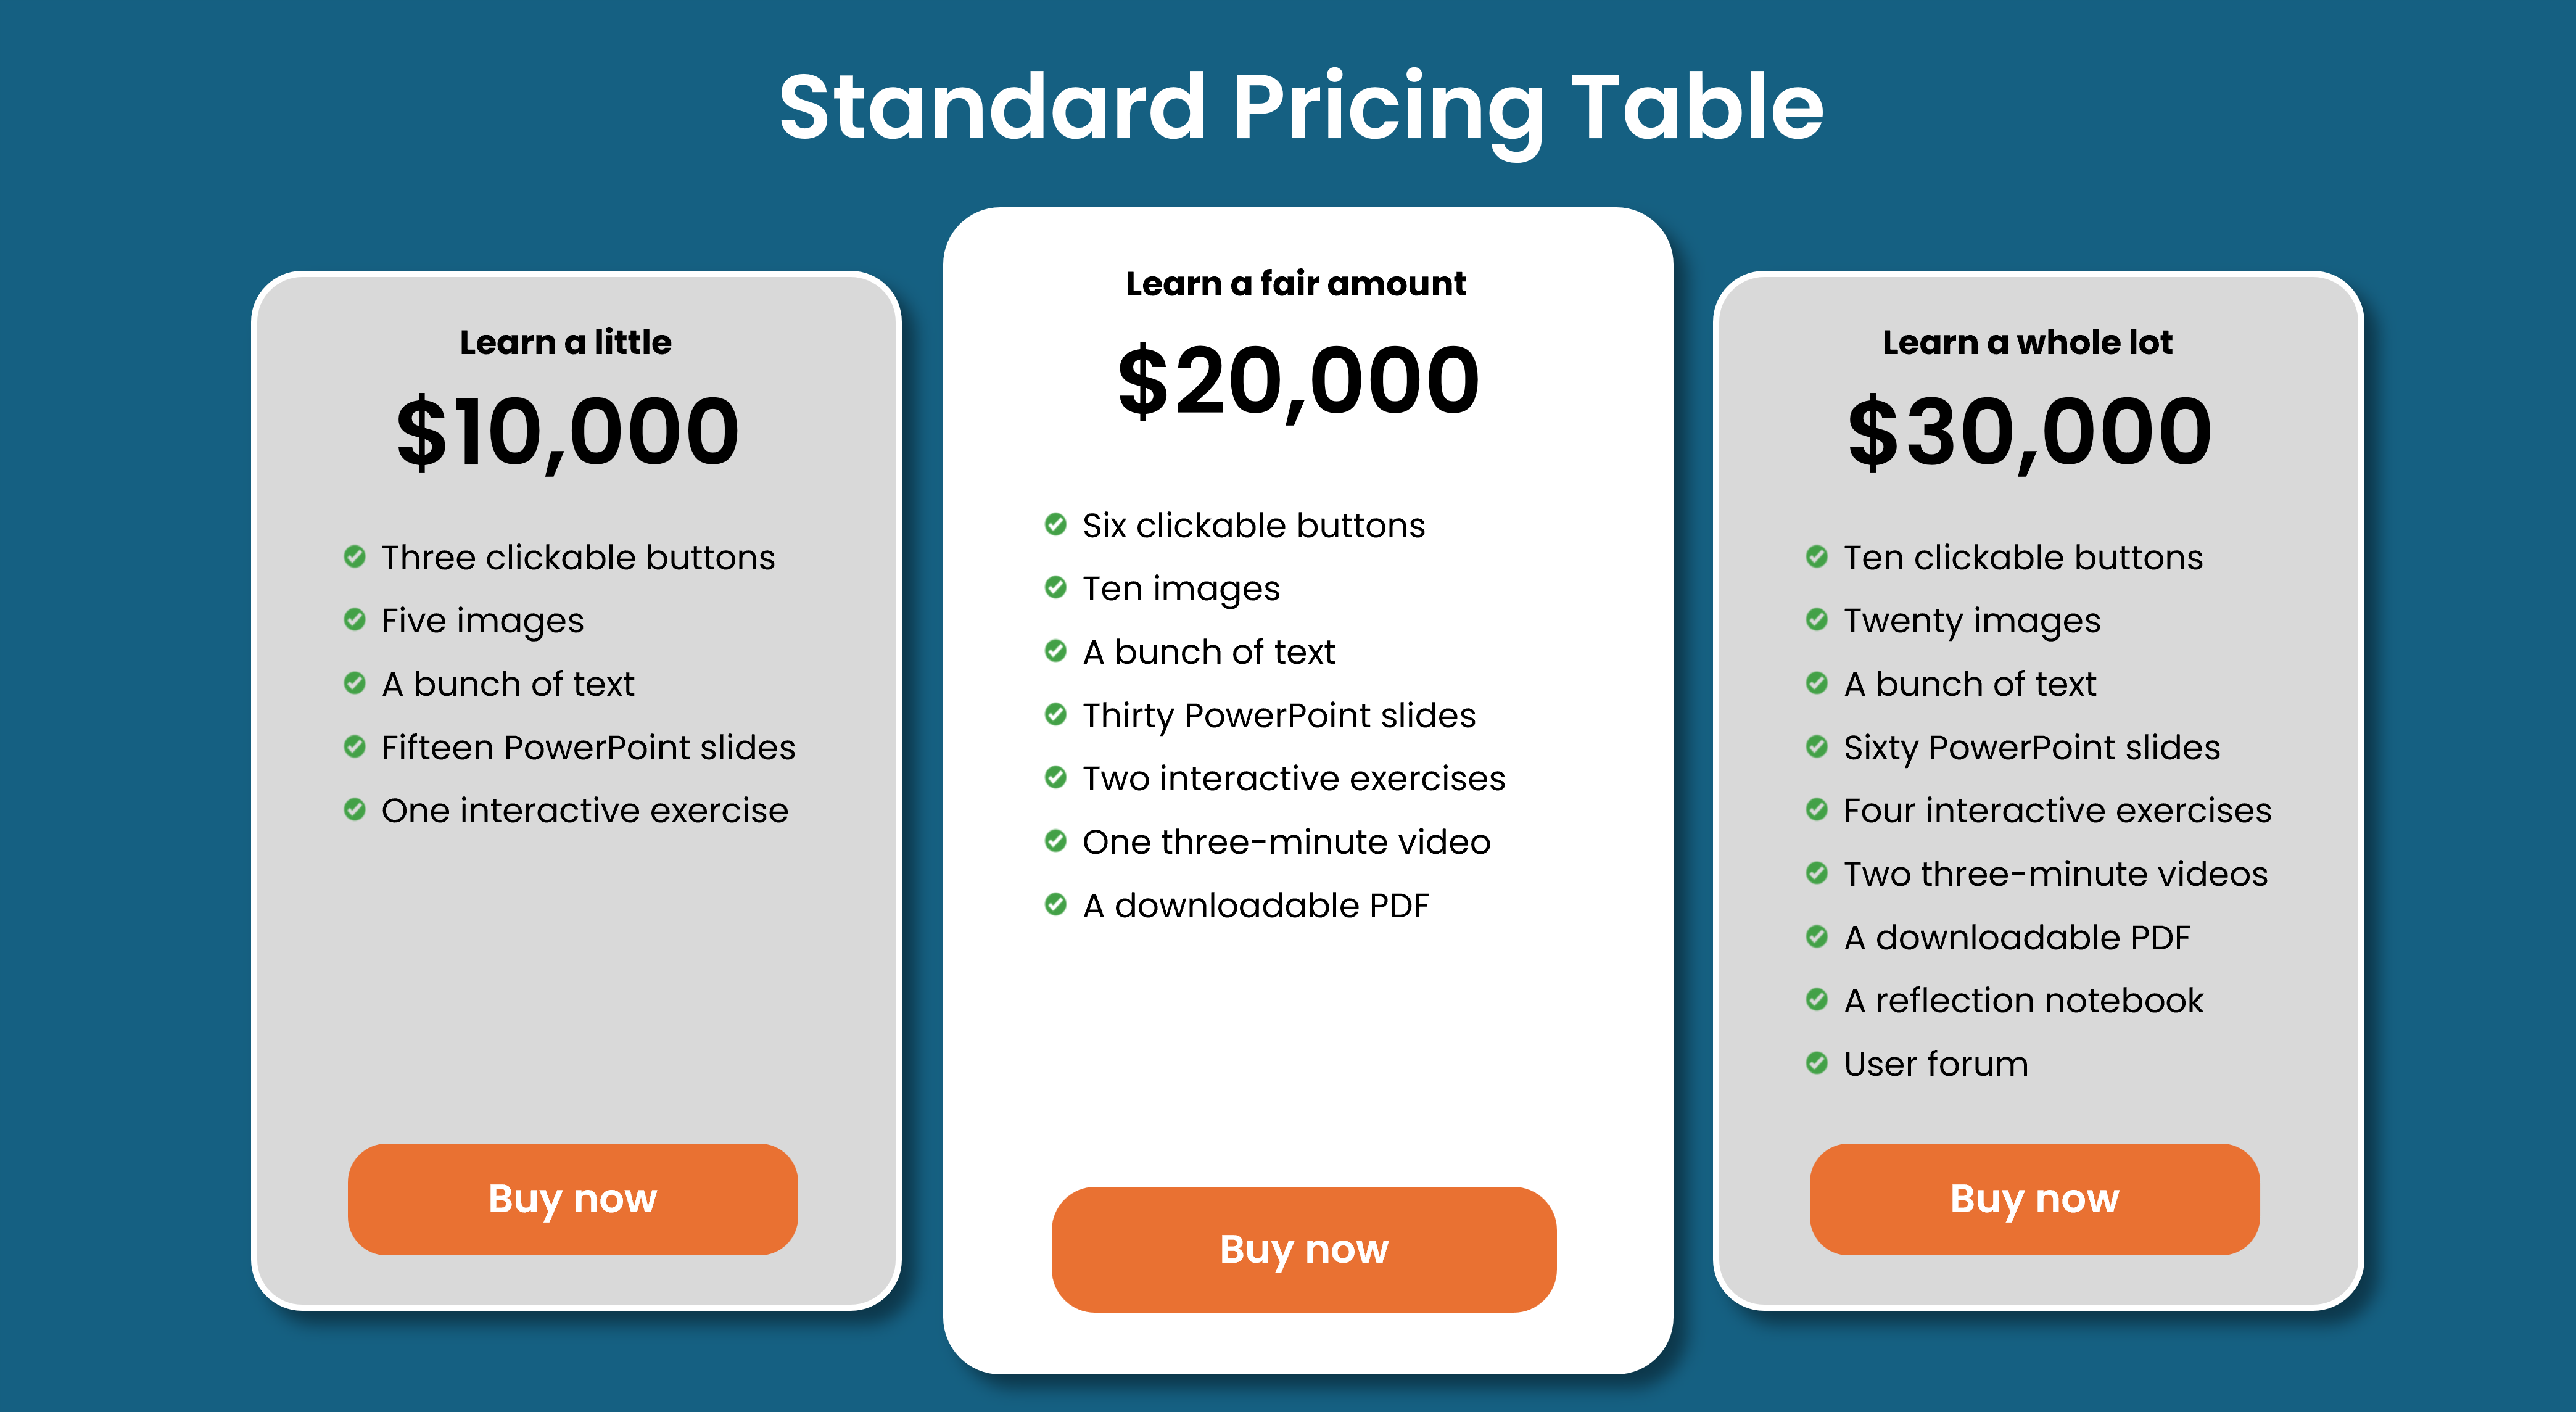
Task: Click the checkmark next to Two three-minute videos
Action: click(1818, 874)
